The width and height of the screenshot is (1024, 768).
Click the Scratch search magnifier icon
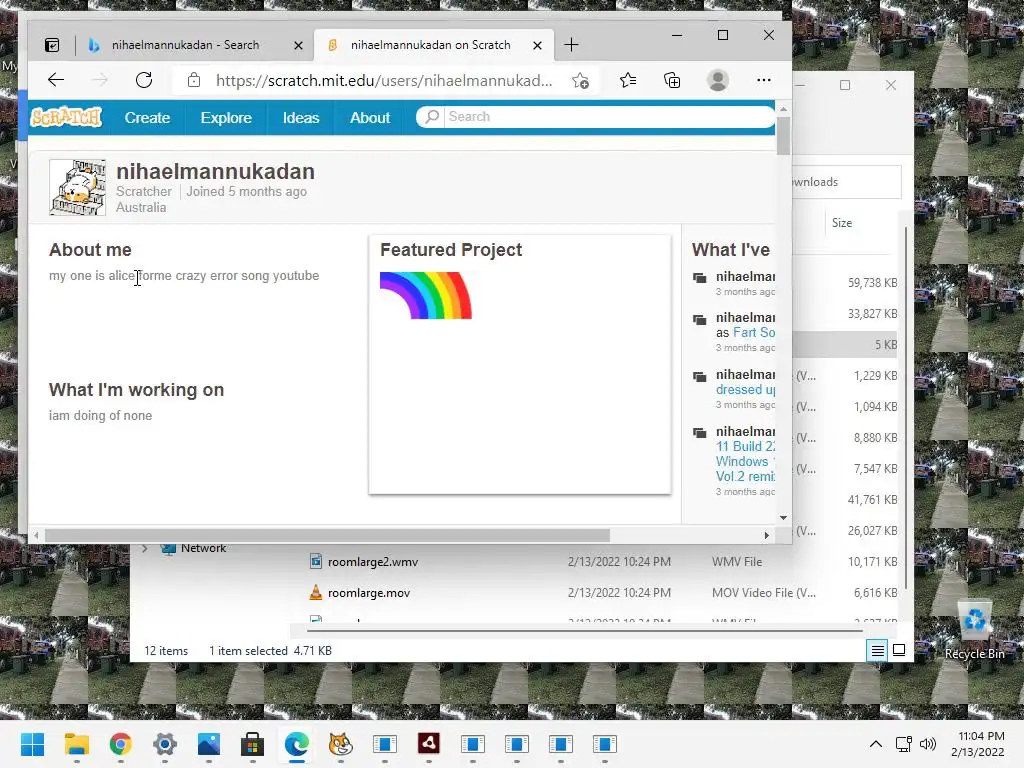point(432,117)
